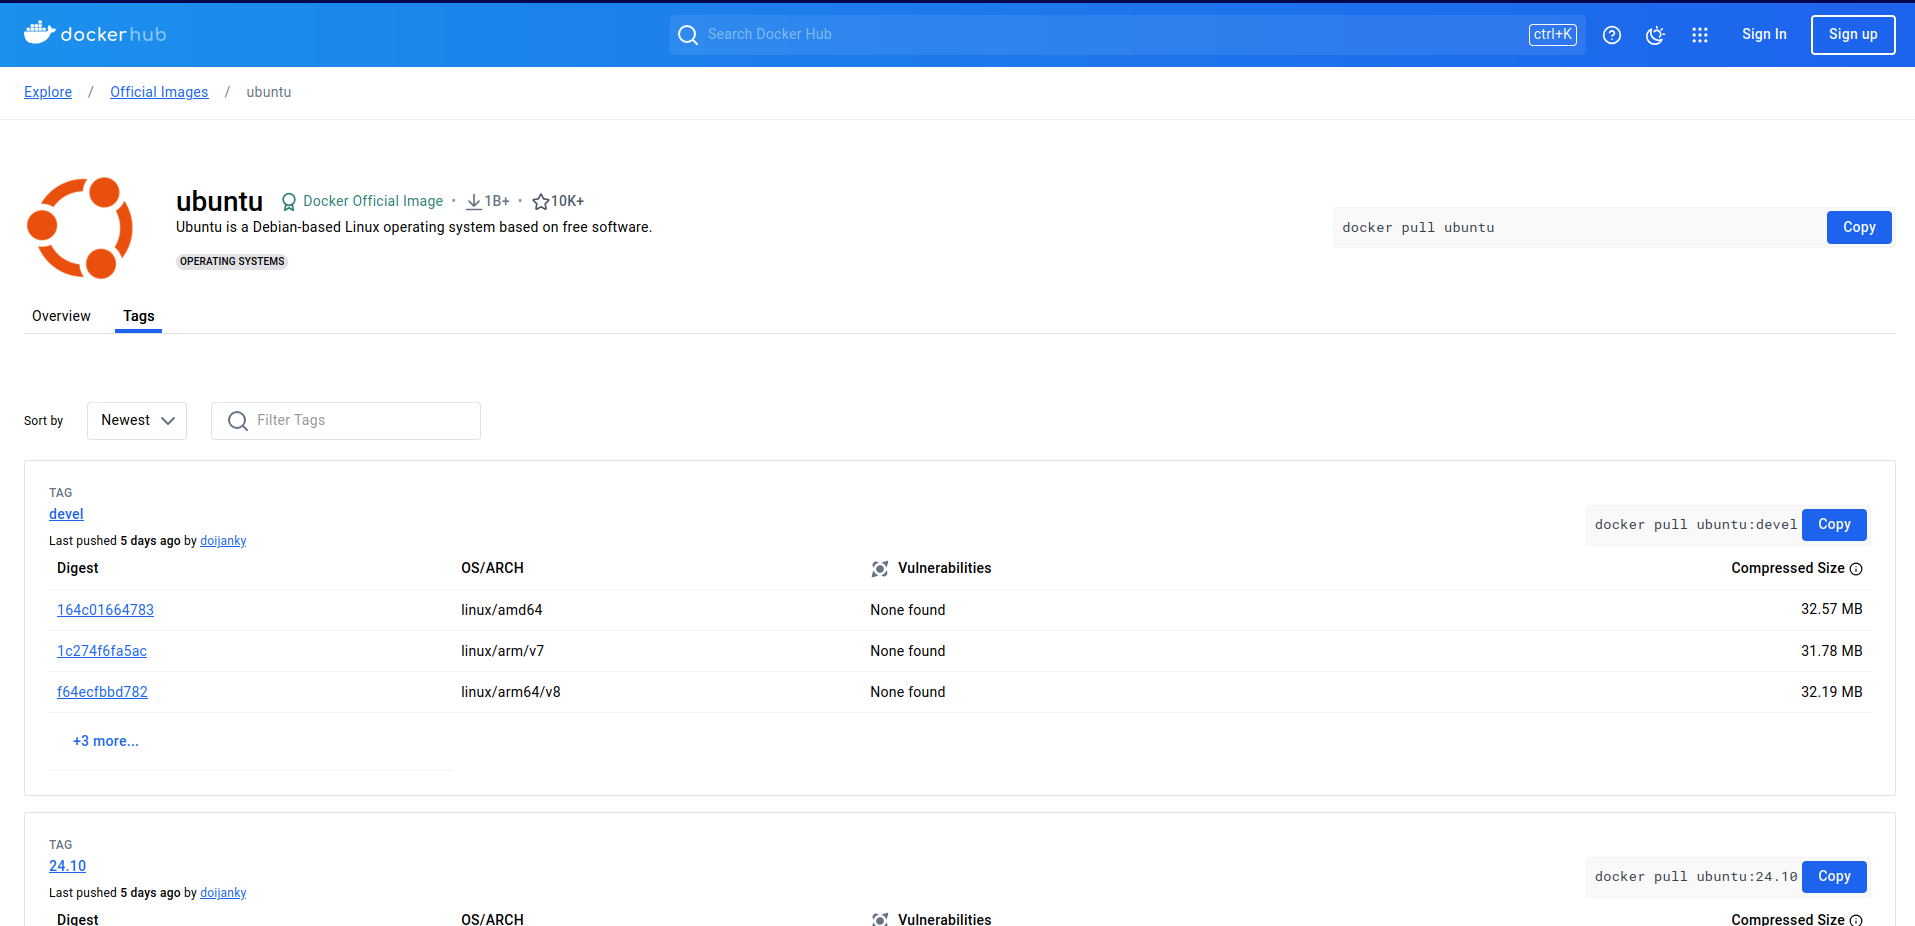Click the Sign up button
The width and height of the screenshot is (1915, 926).
point(1853,35)
